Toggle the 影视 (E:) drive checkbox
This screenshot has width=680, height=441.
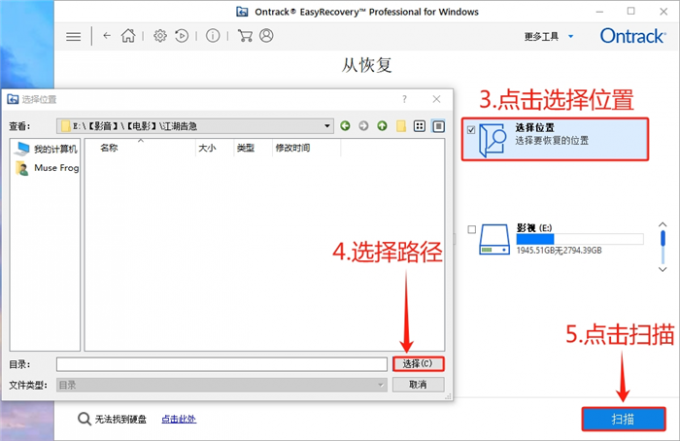point(472,229)
